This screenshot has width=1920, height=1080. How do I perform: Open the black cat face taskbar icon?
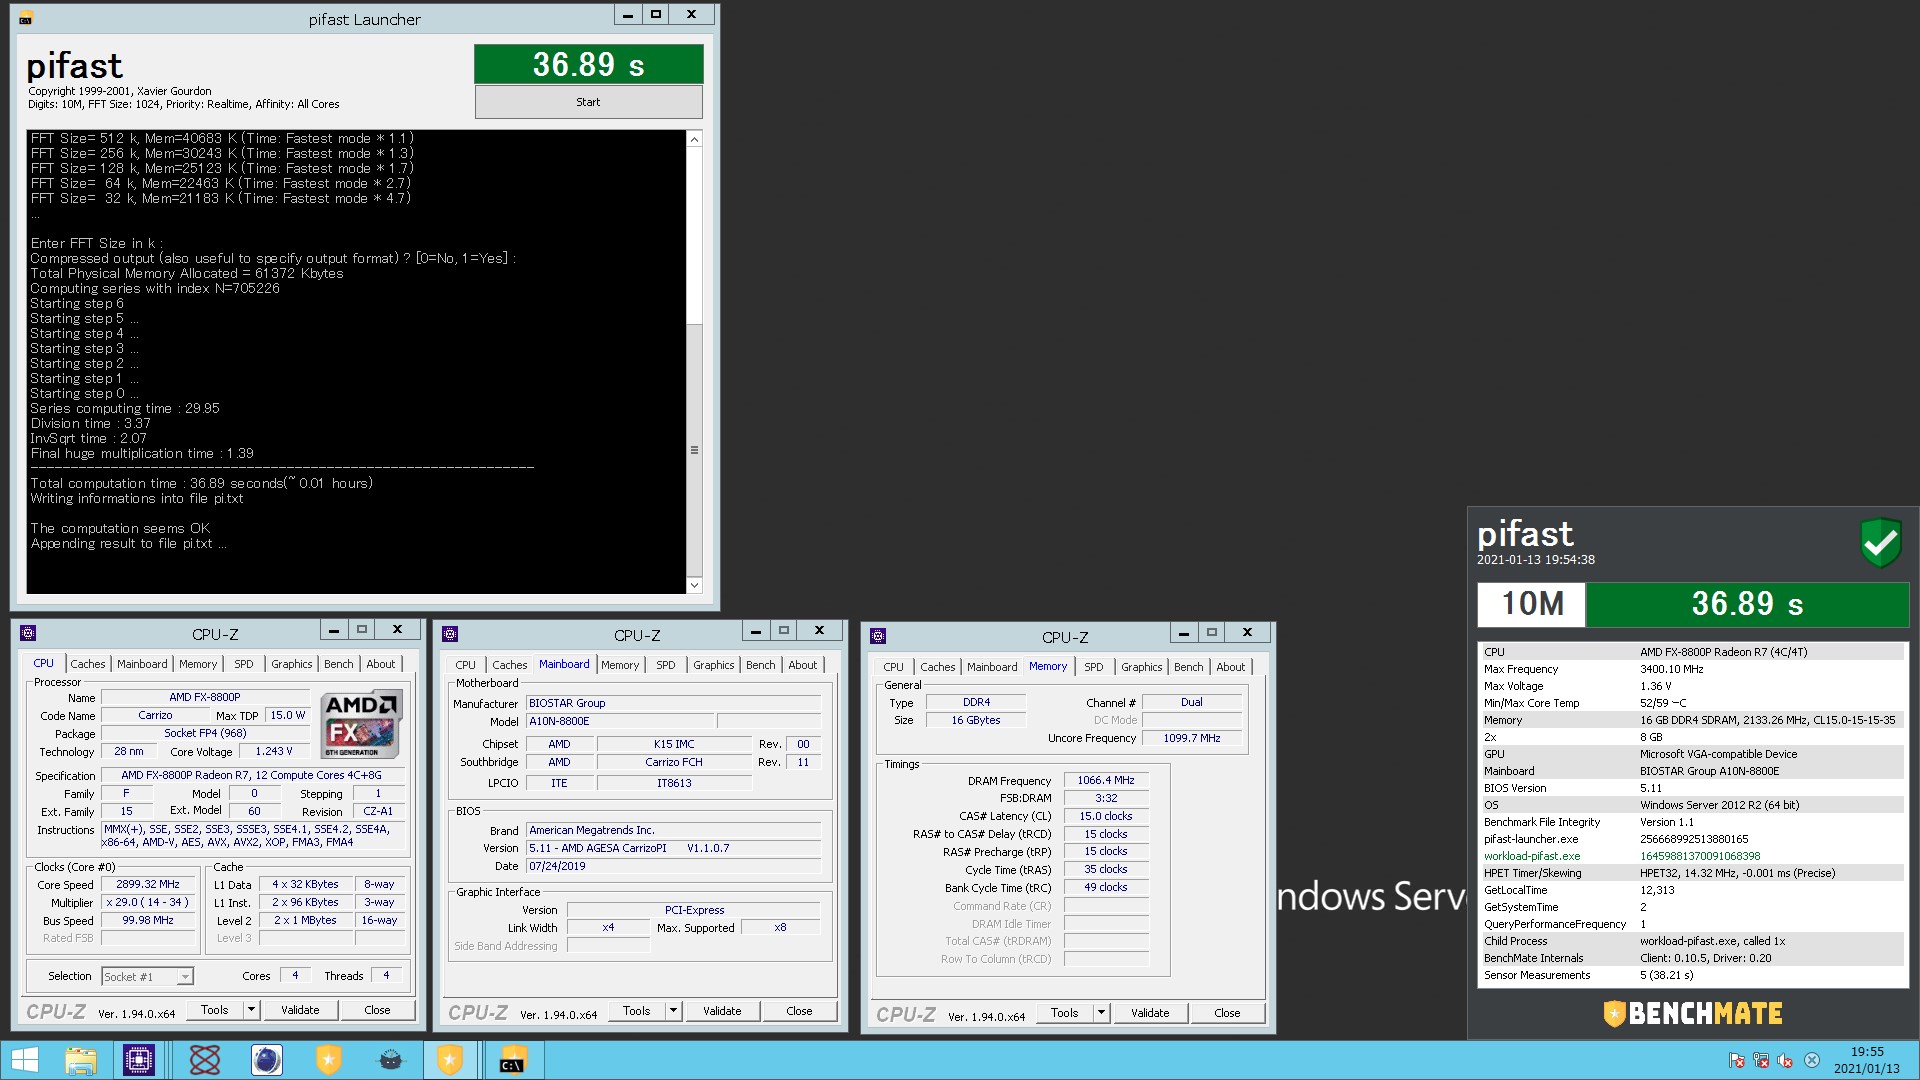[391, 1060]
